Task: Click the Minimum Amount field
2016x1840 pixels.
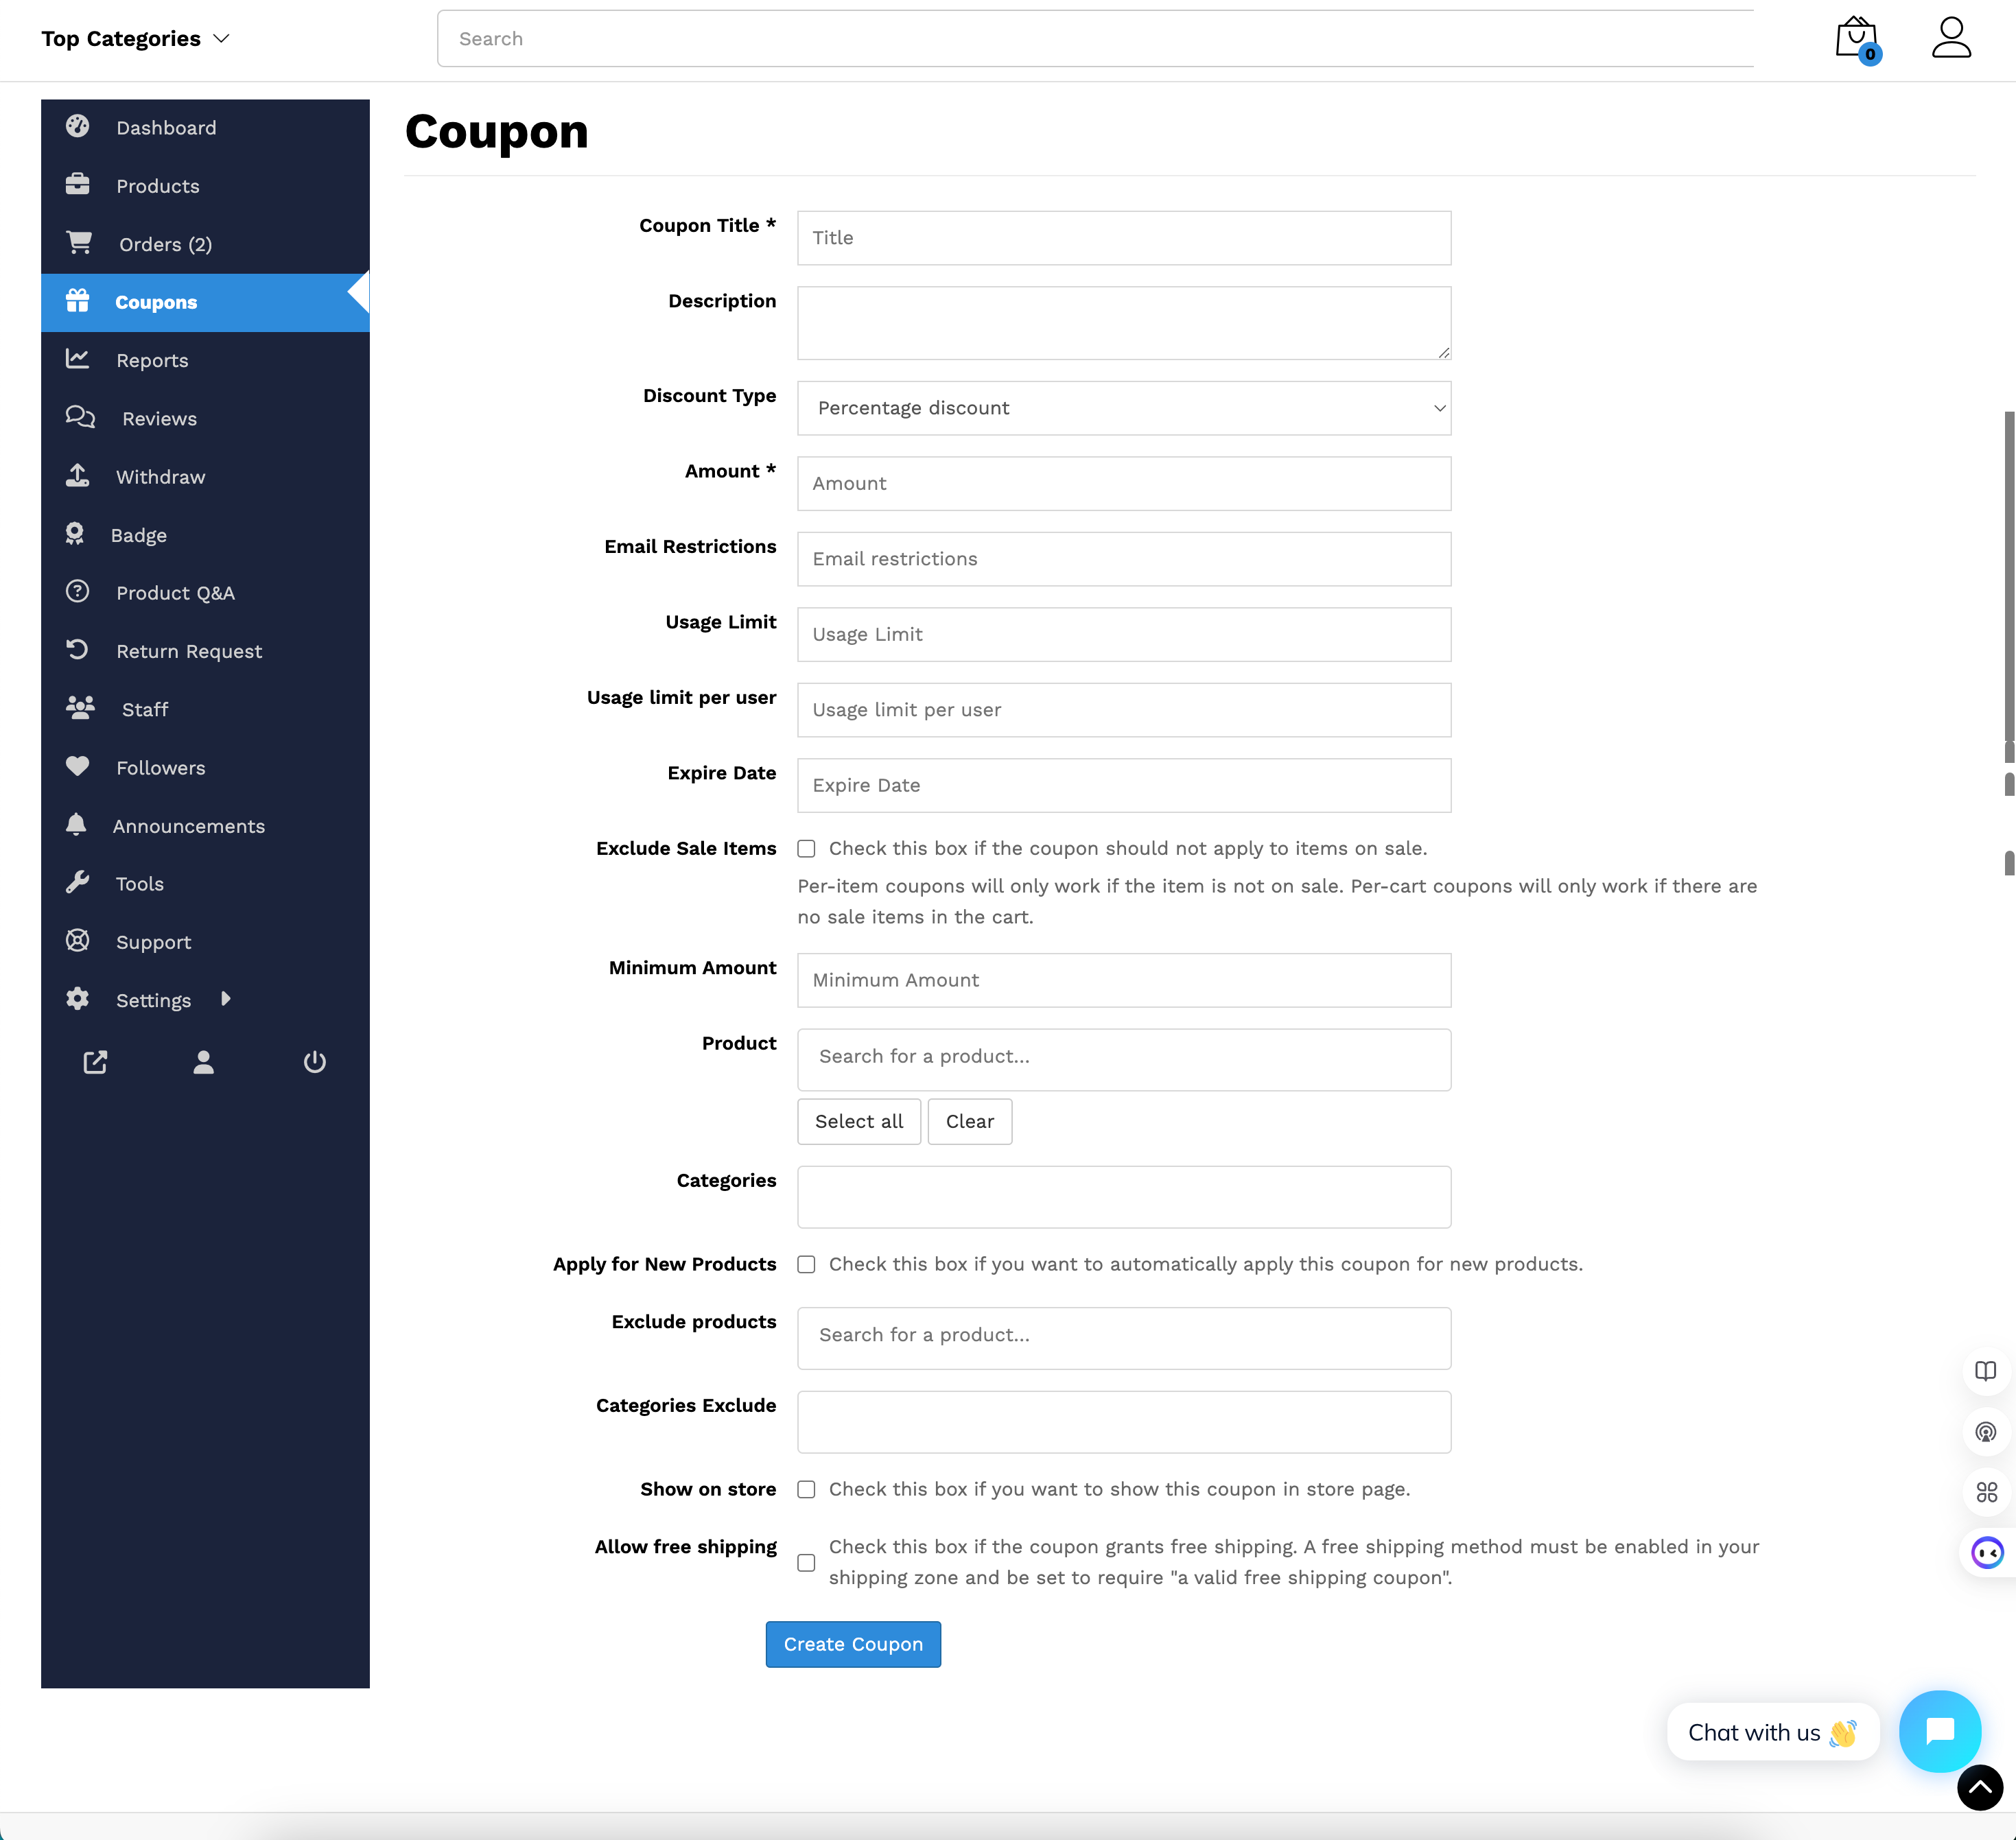Action: click(1124, 980)
